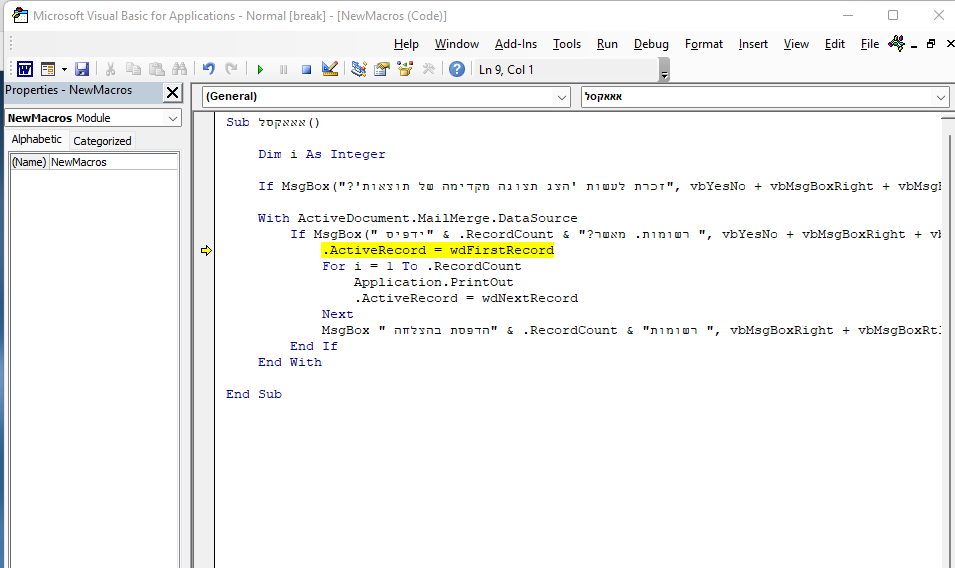The height and width of the screenshot is (568, 955).
Task: Click the Application.PrintOut line
Action: click(x=433, y=282)
